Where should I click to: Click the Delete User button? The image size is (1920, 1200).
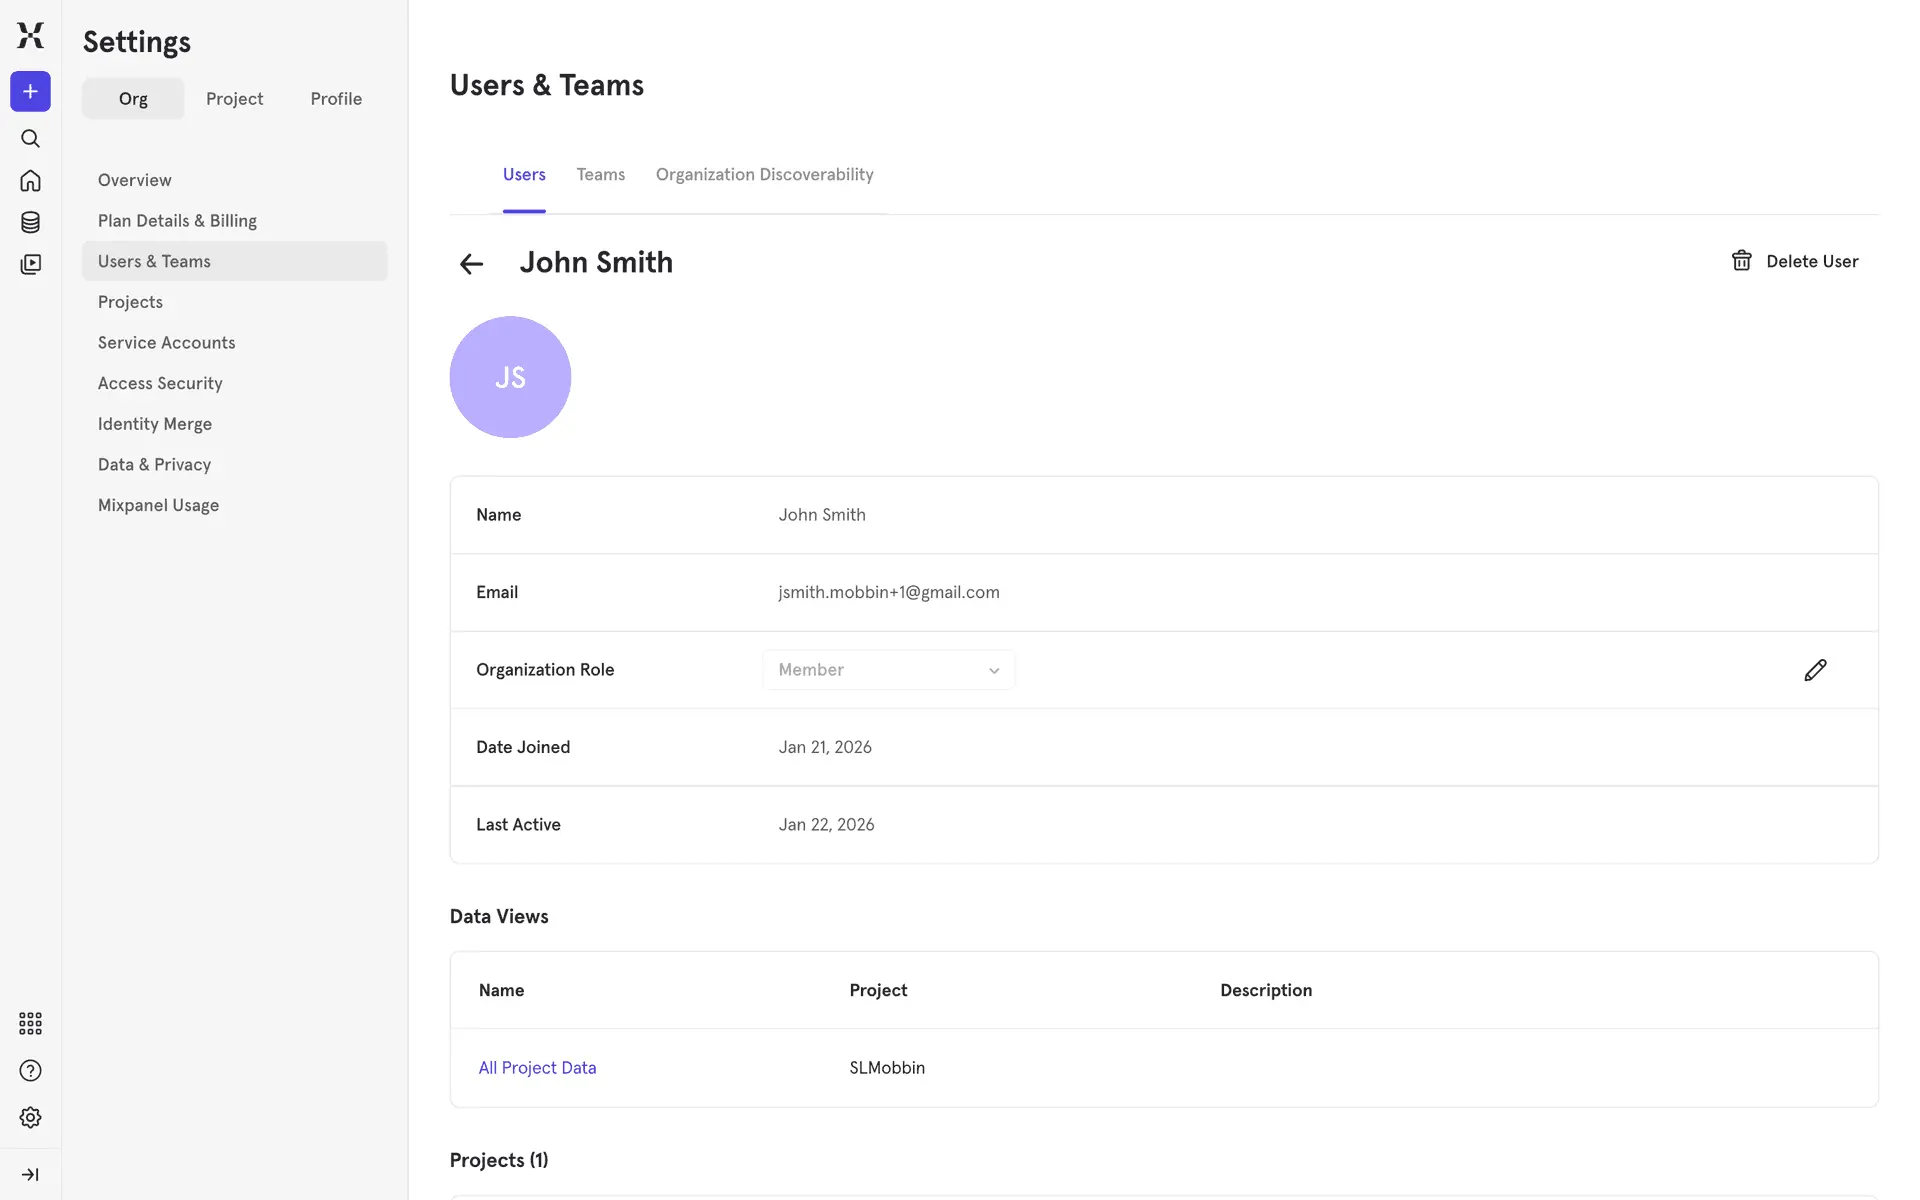(x=1795, y=261)
